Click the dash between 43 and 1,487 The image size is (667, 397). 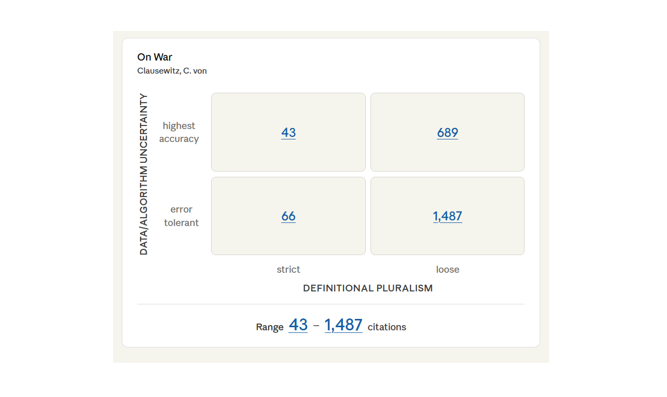click(316, 326)
